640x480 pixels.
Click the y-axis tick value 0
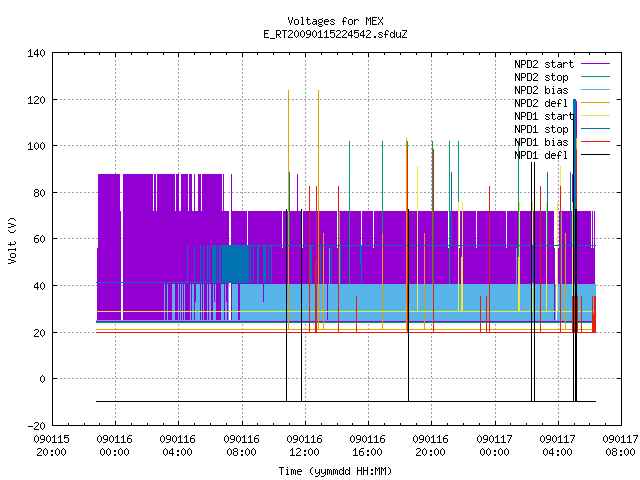[x=42, y=379]
